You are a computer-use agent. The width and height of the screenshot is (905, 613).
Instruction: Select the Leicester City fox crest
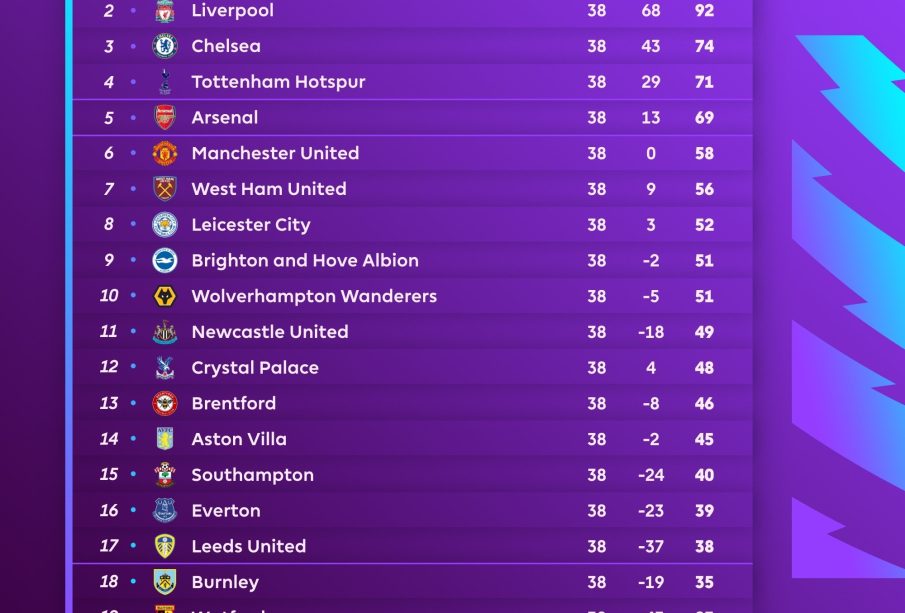tap(165, 225)
